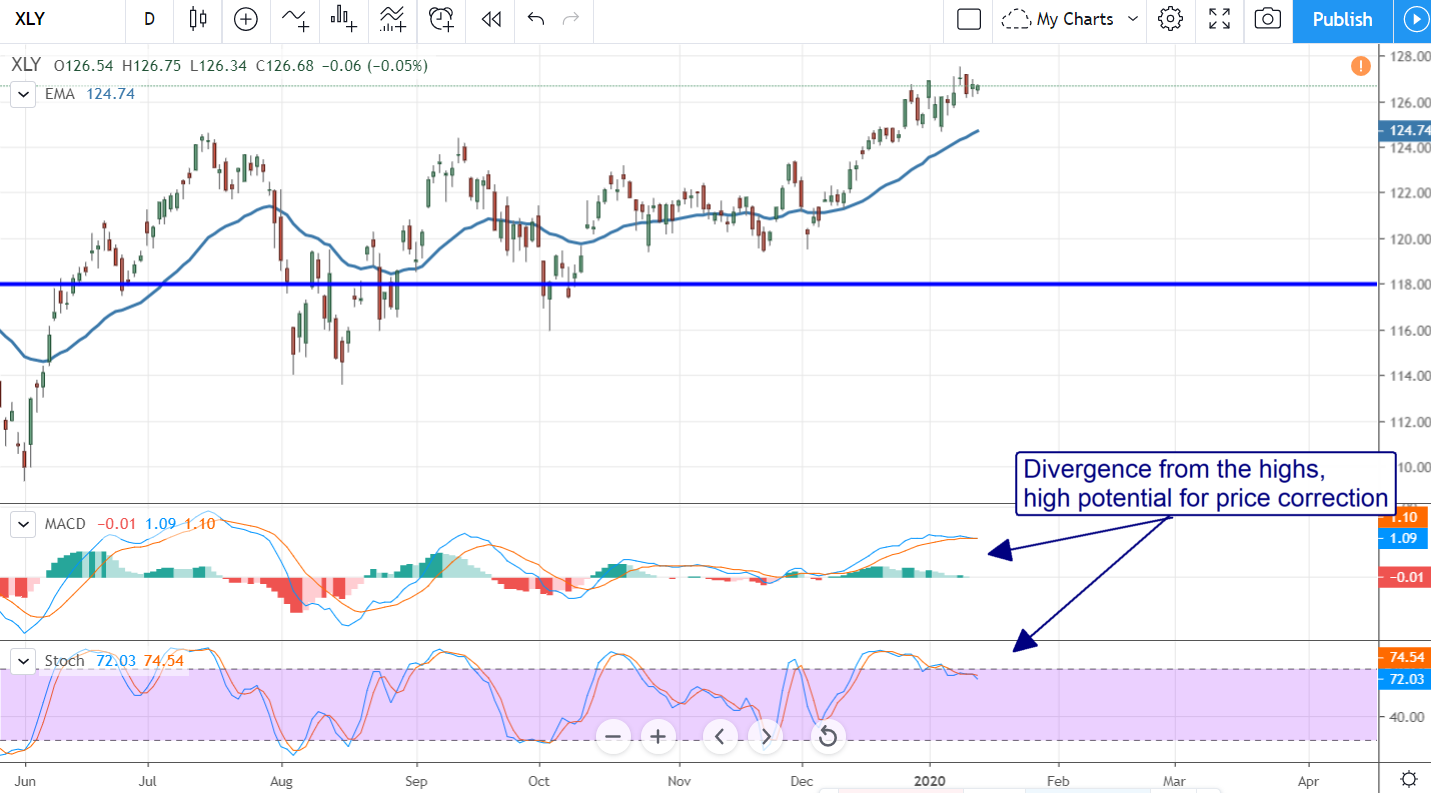Click the 72.03 Stoch value label on axis

pos(1405,679)
